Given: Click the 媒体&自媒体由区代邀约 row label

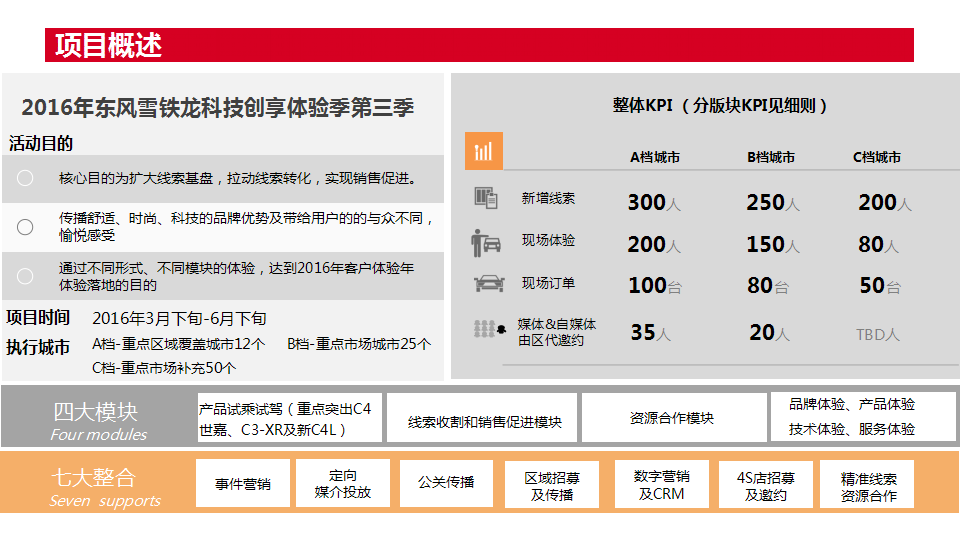Looking at the screenshot, I should point(557,332).
